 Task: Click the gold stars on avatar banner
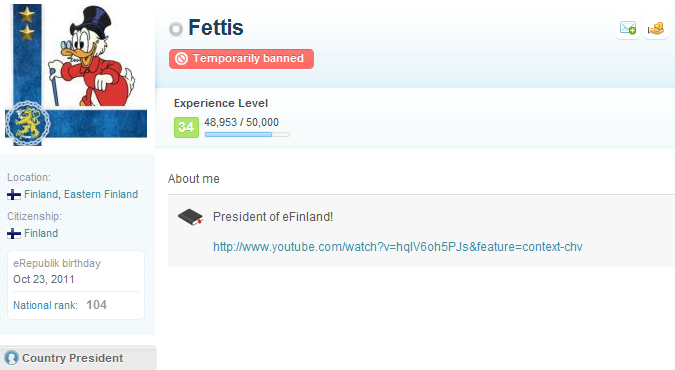coord(27,23)
